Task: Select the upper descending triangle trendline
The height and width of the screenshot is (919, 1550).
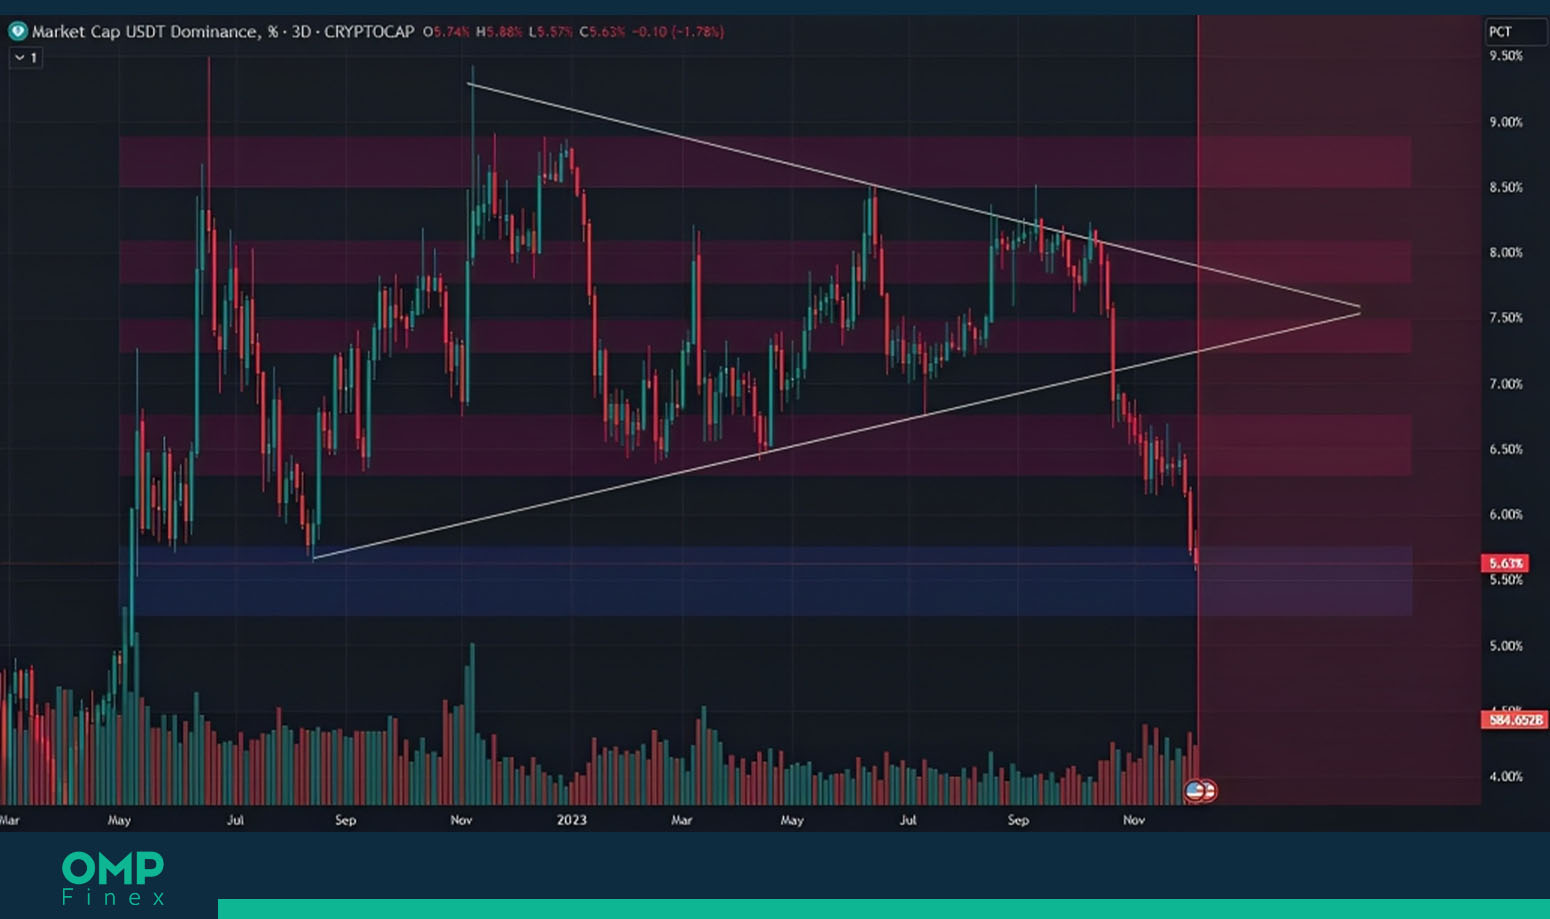Action: point(915,195)
